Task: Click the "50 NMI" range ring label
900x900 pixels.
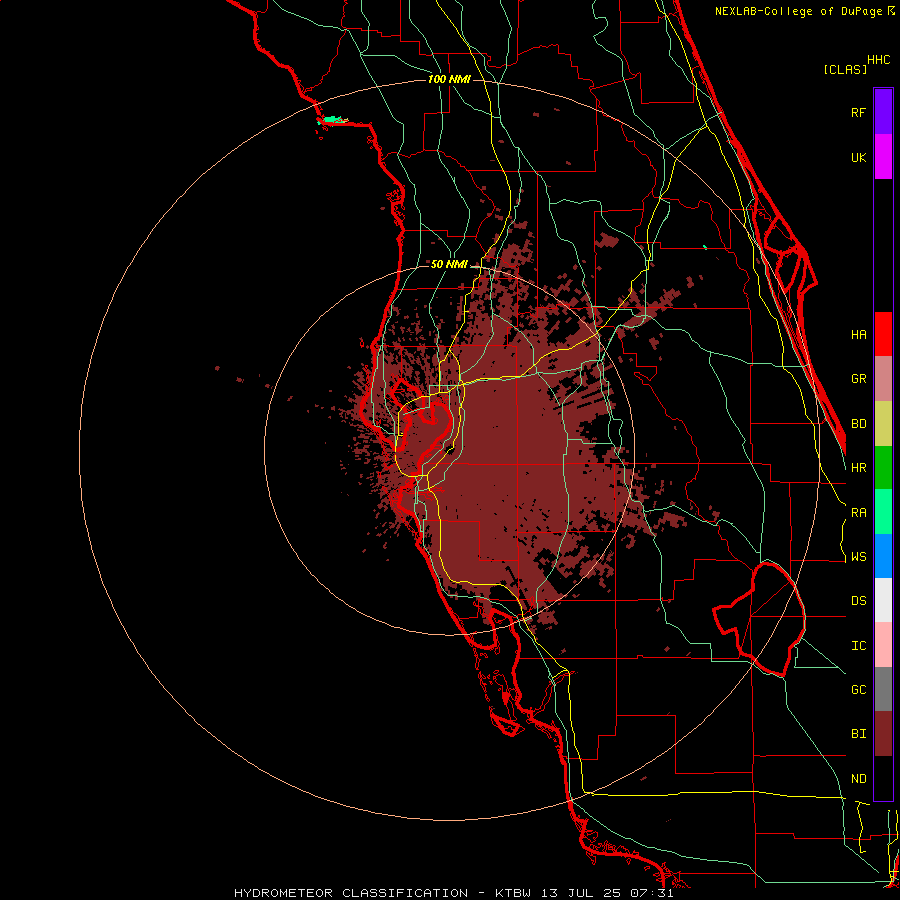Action: click(449, 264)
